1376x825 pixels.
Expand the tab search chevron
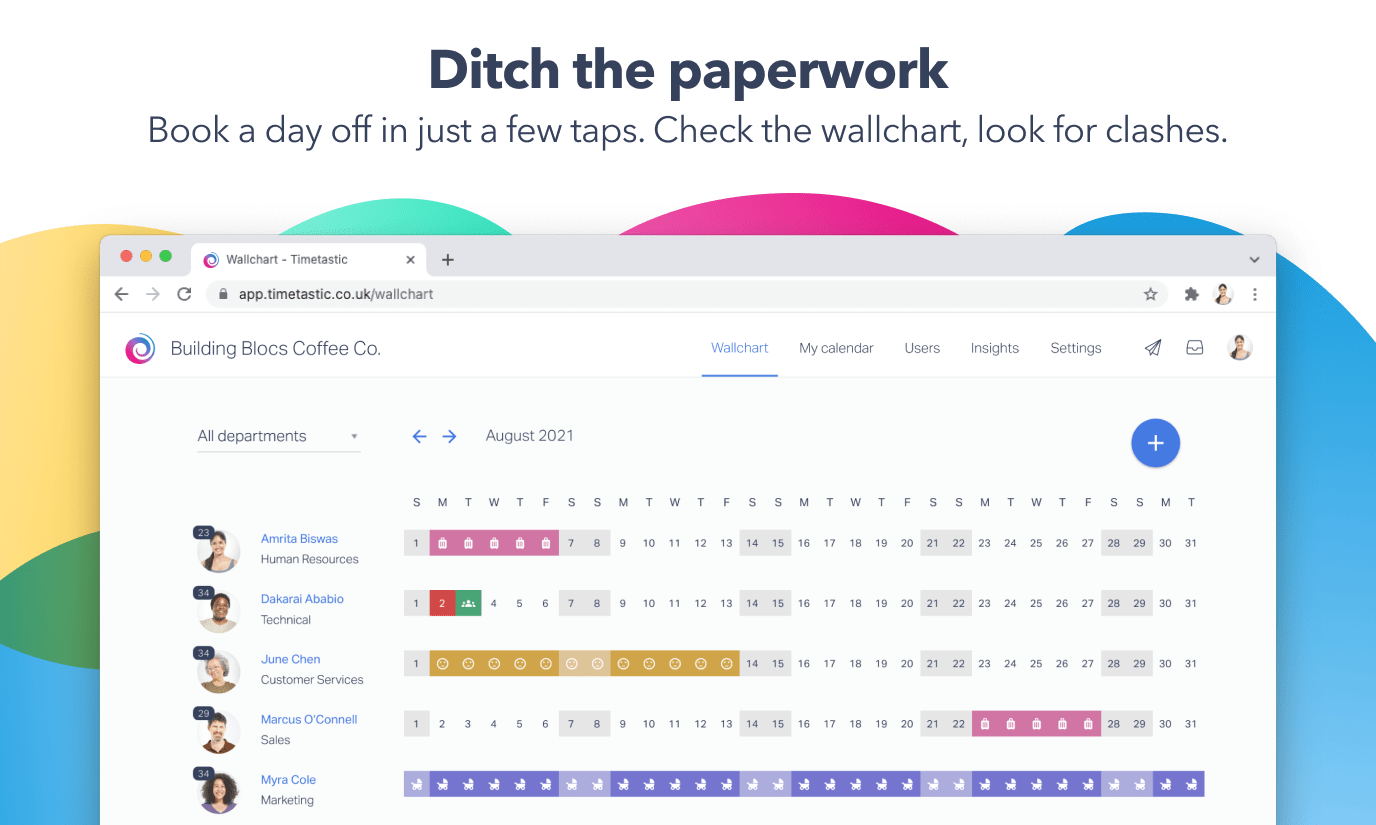[1255, 260]
